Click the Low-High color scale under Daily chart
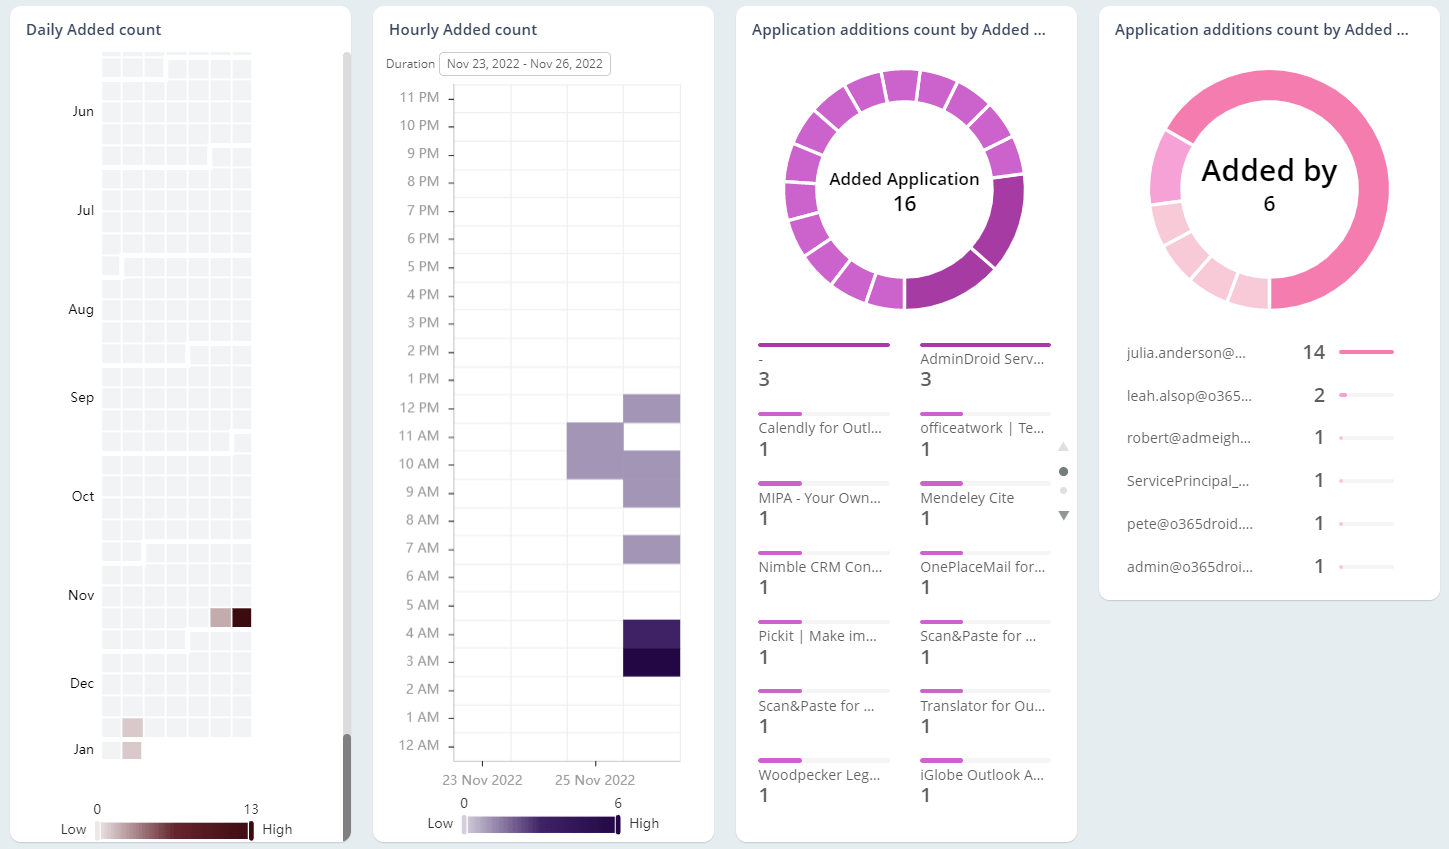The height and width of the screenshot is (849, 1449). [x=173, y=828]
